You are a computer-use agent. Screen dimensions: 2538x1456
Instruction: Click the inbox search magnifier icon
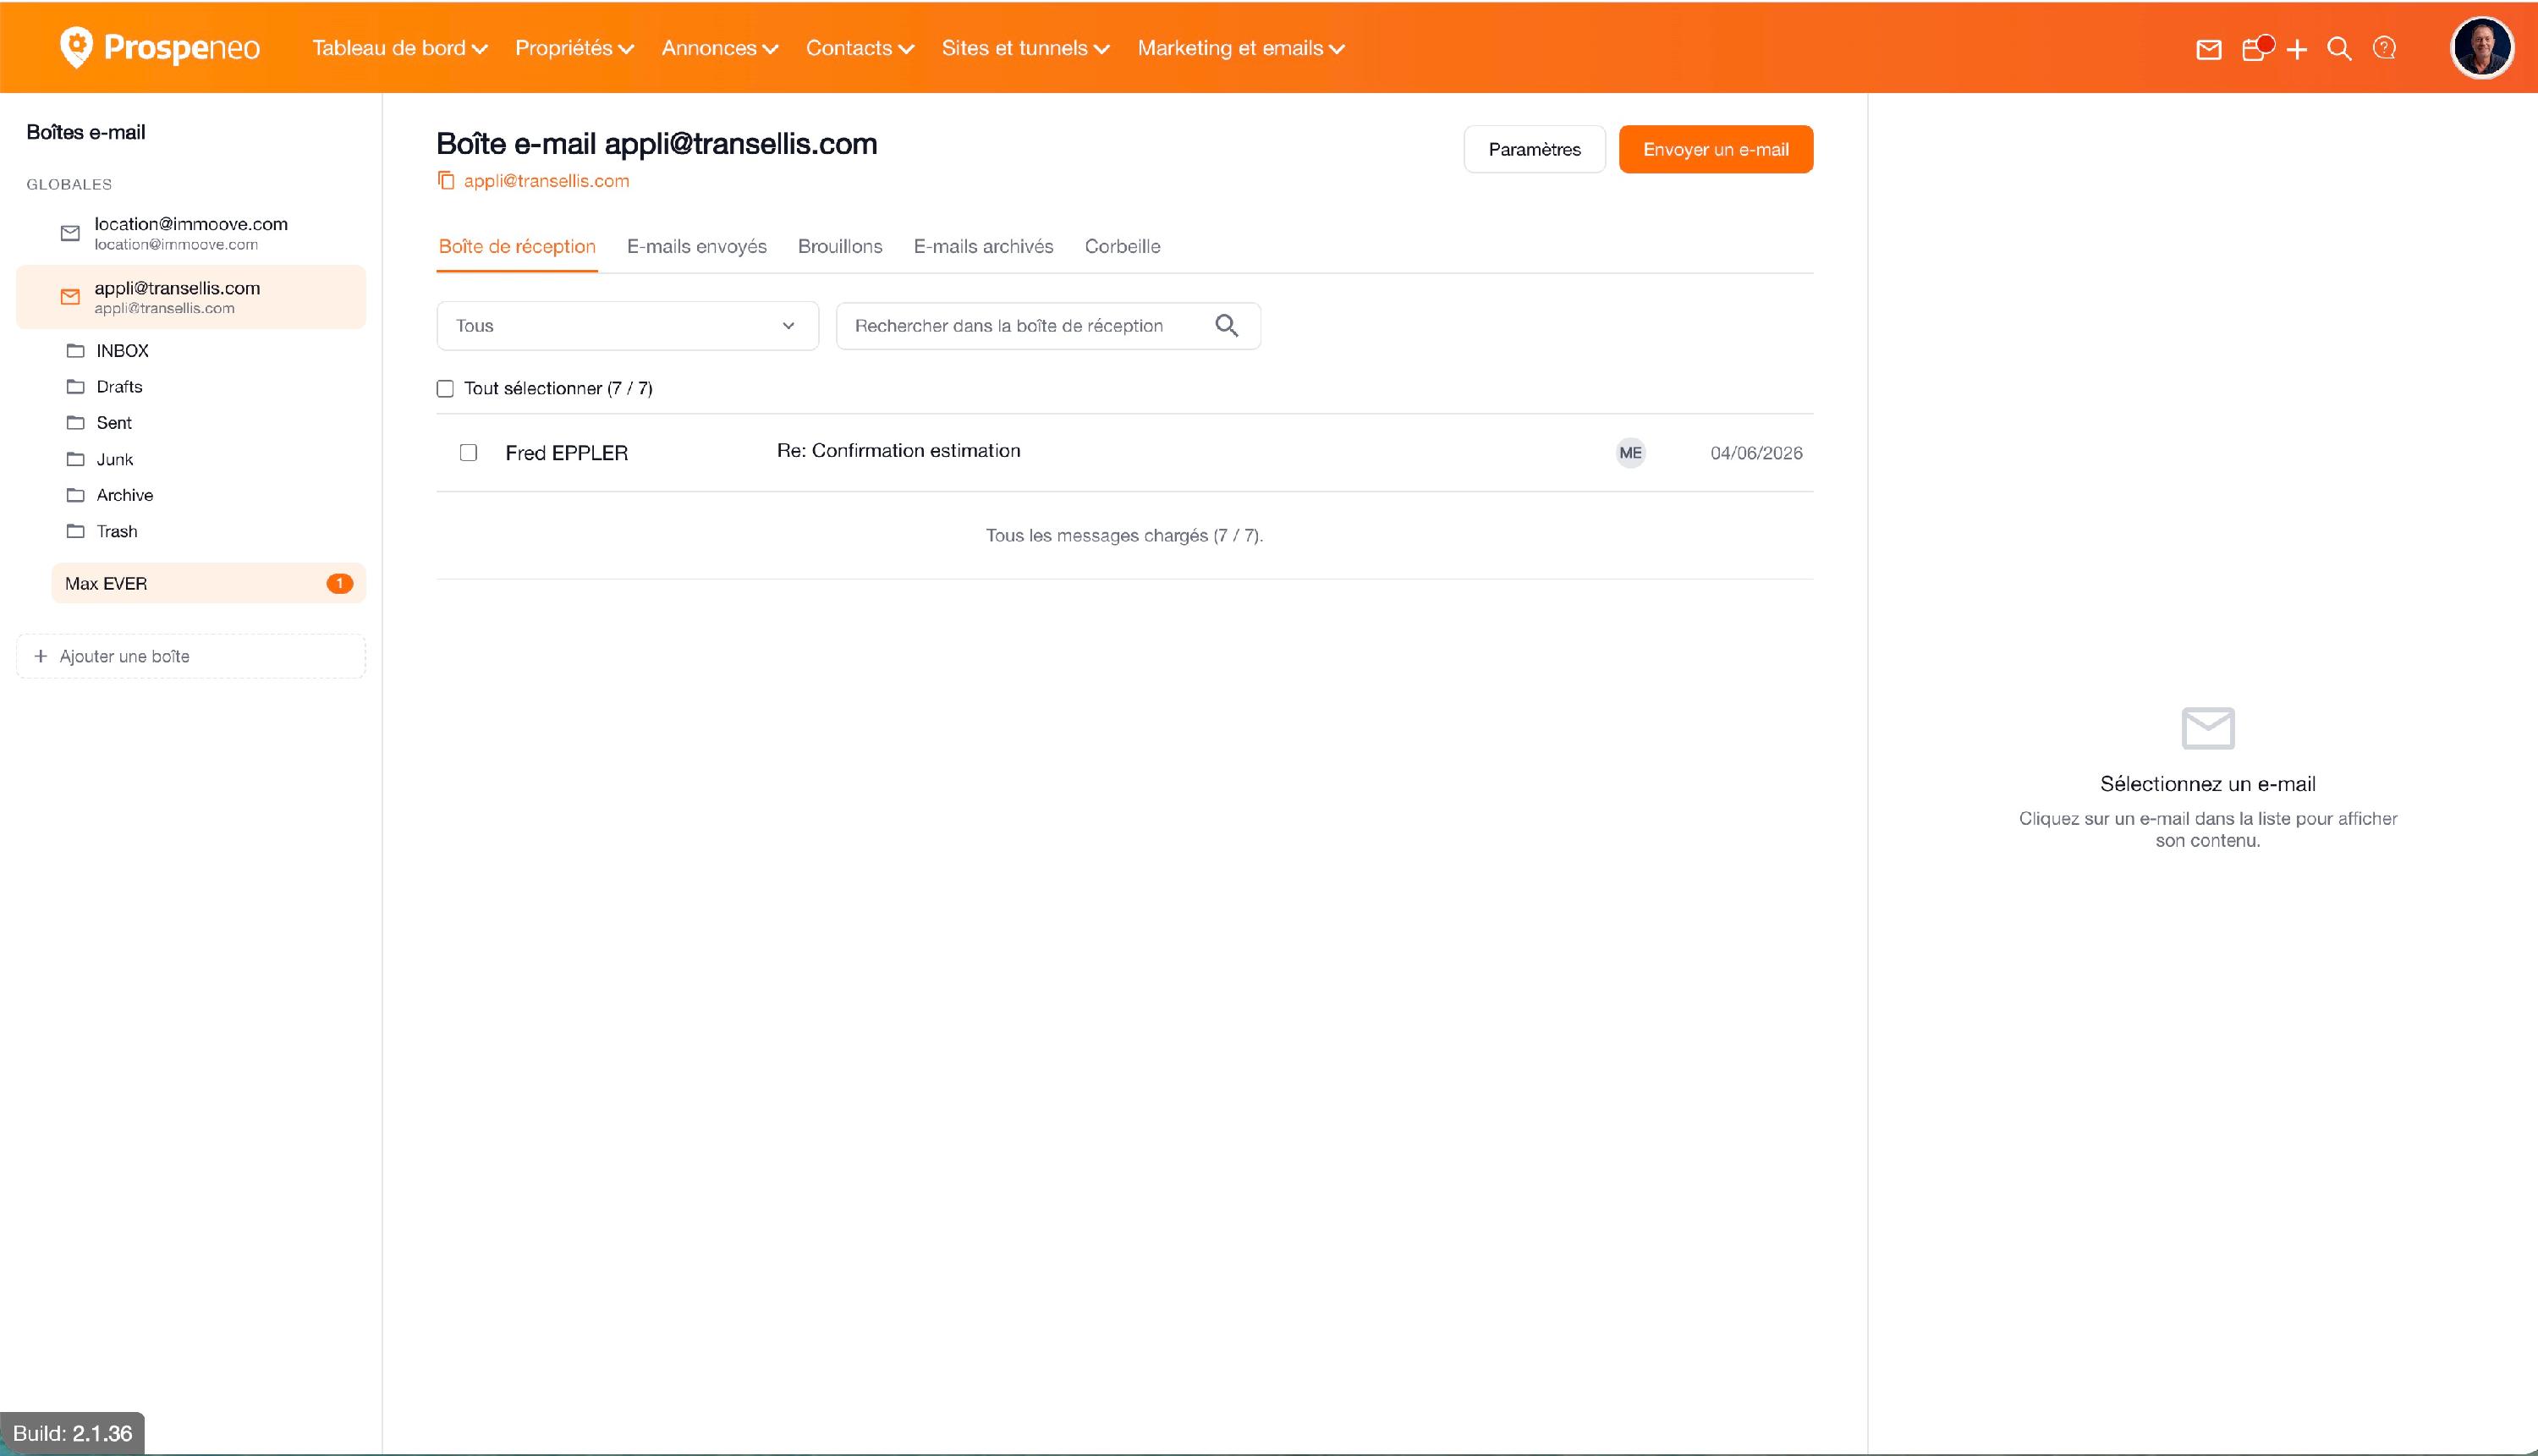[1226, 326]
